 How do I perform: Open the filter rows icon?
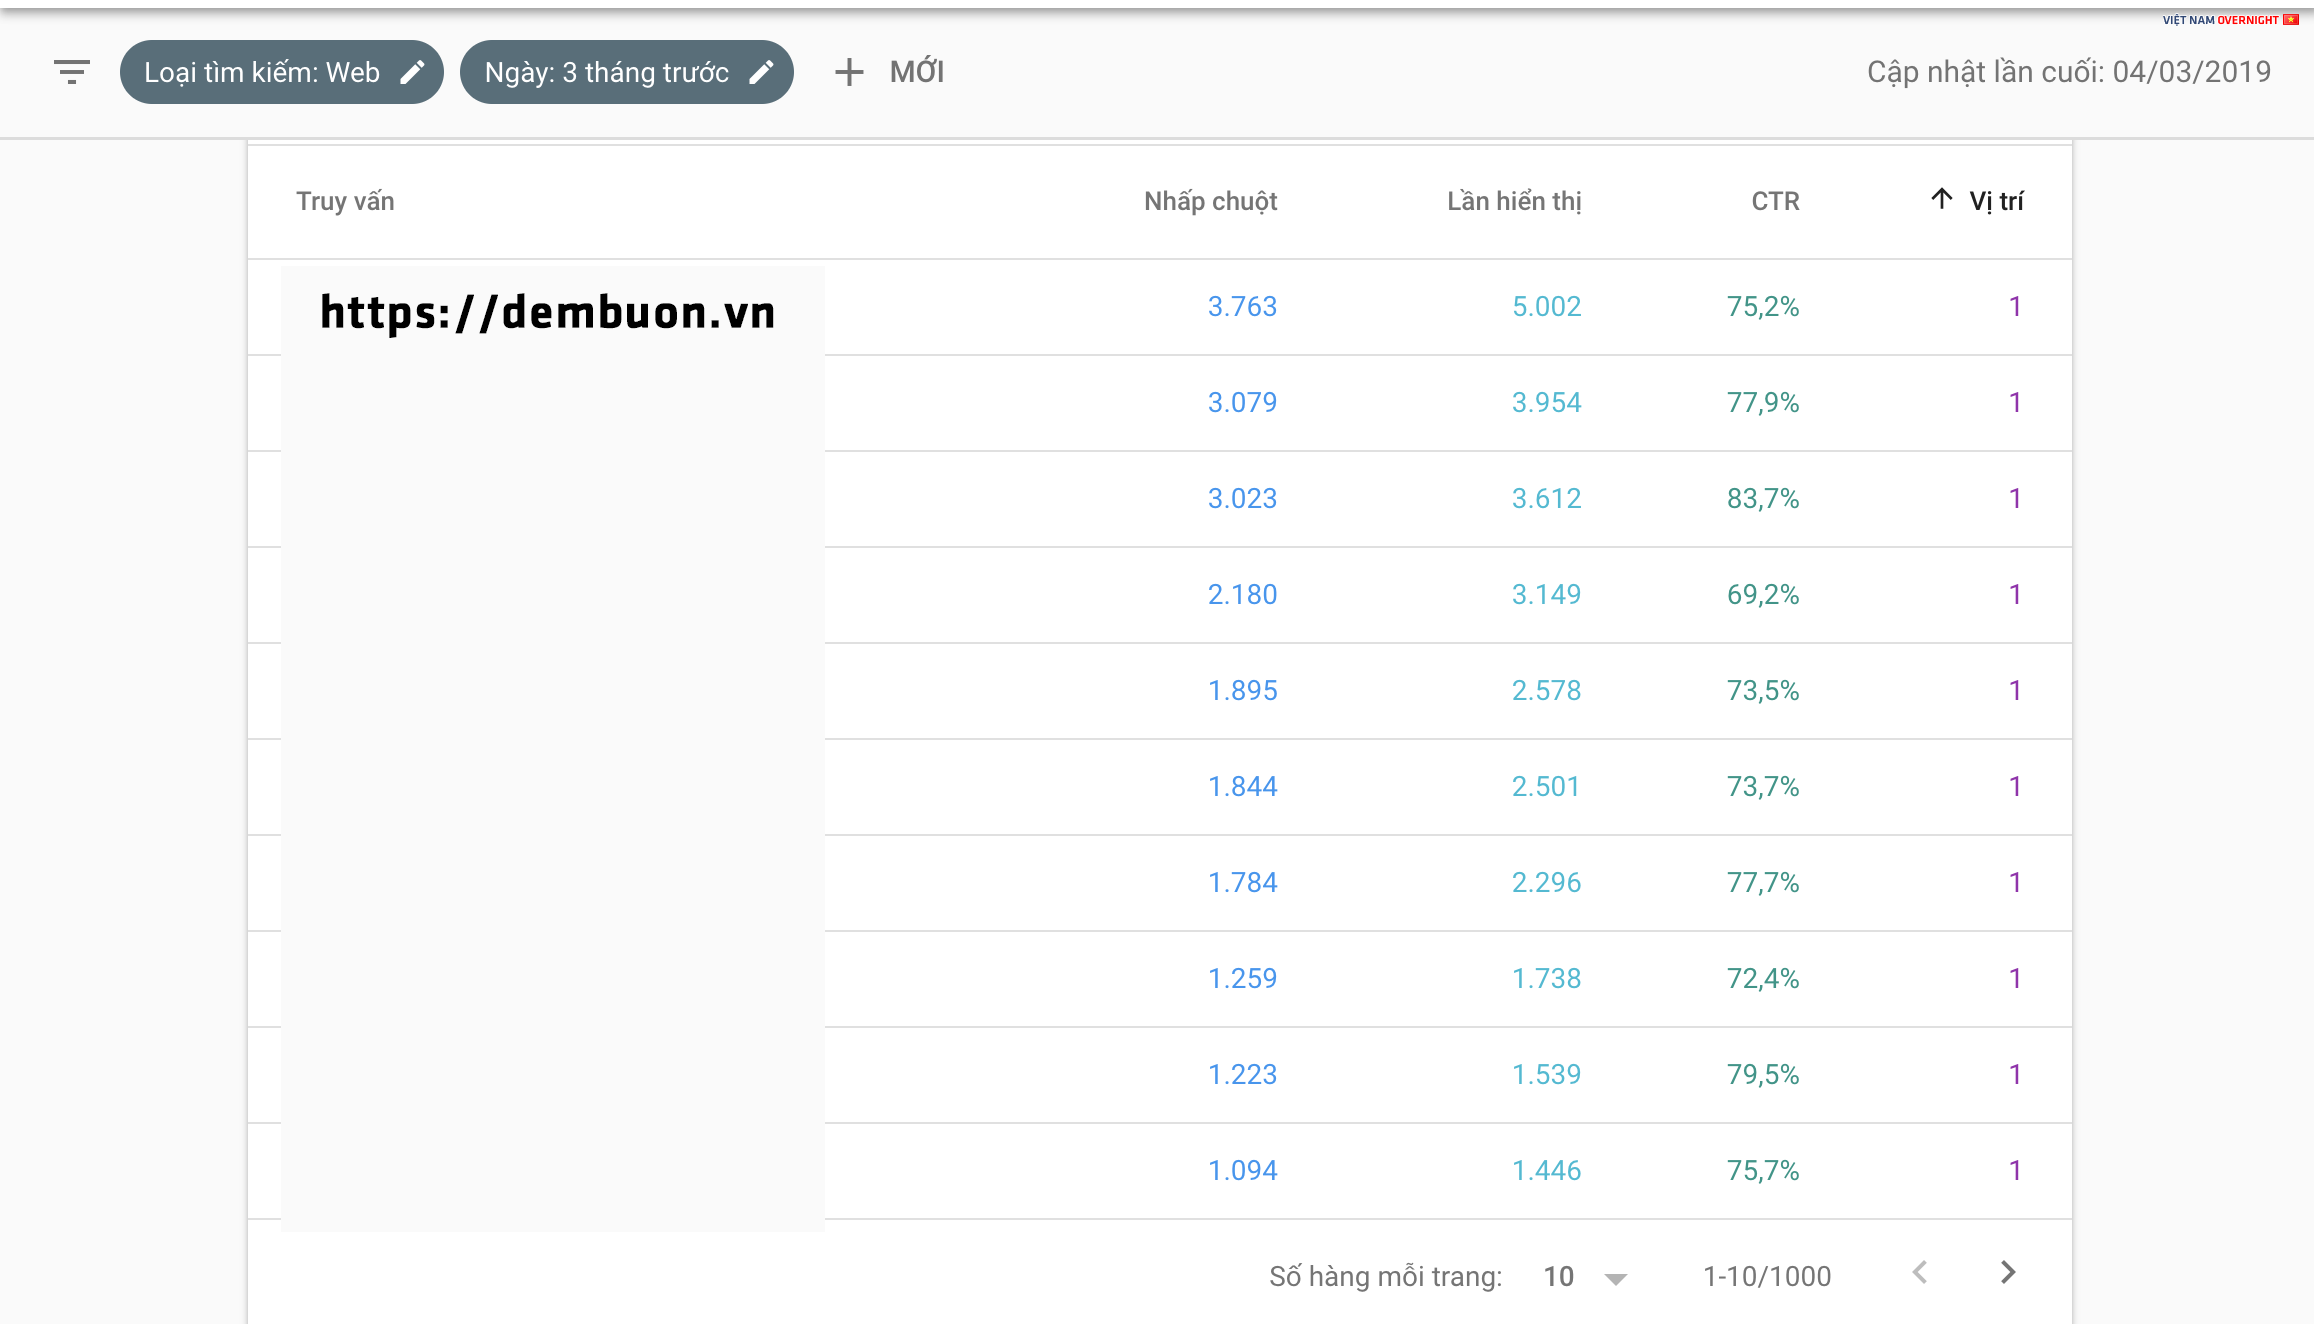(x=72, y=72)
